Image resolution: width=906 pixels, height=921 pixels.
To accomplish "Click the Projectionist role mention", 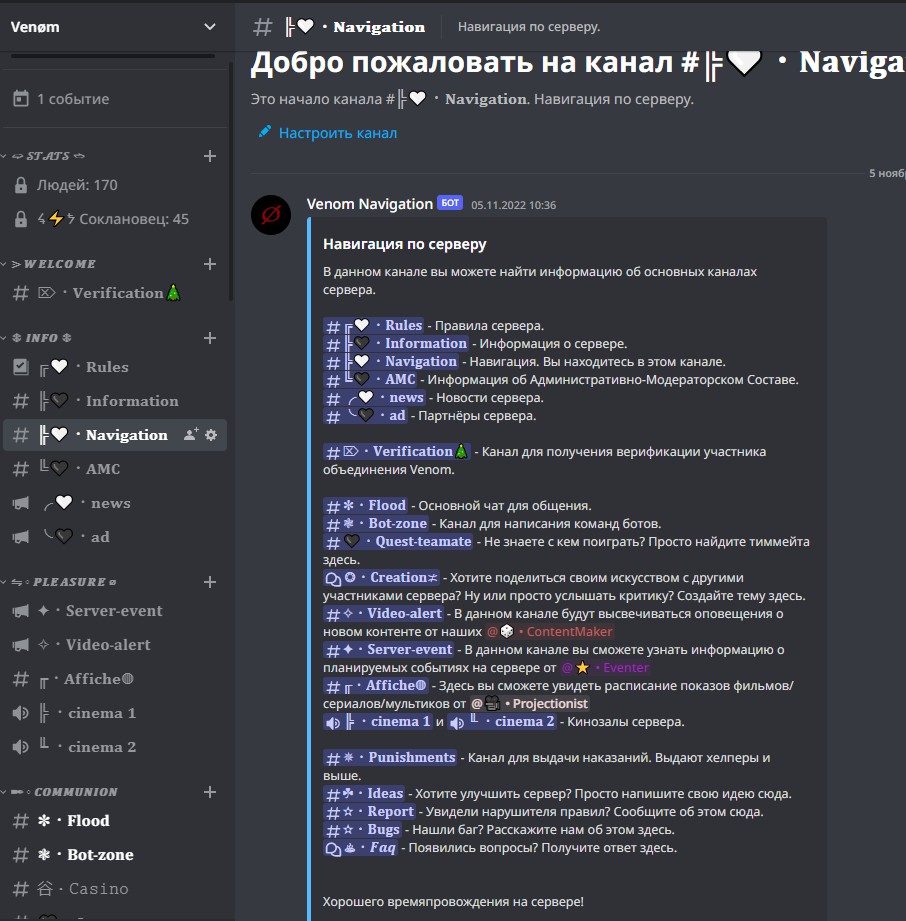I will [529, 704].
